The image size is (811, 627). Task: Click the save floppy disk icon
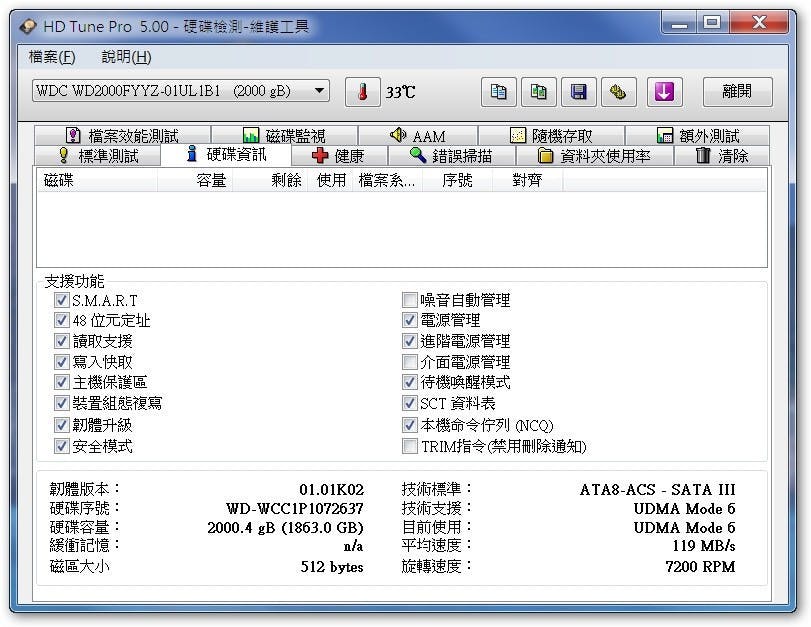(x=578, y=92)
